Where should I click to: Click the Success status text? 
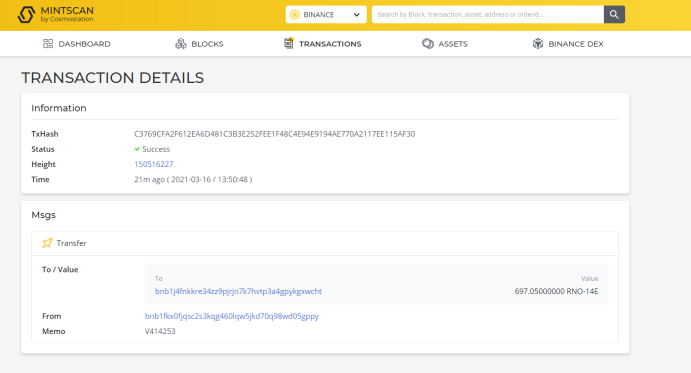(x=156, y=149)
